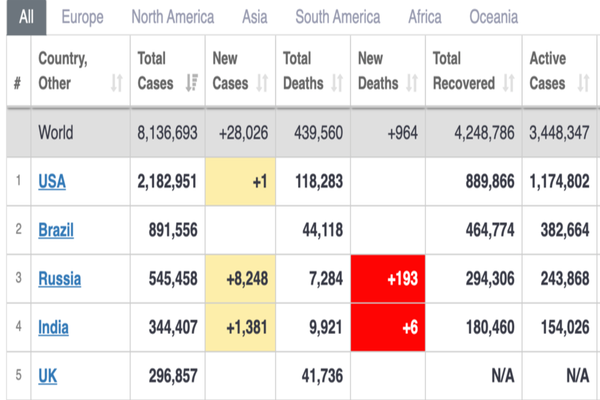This screenshot has height=400, width=600.
Task: Click the Total Cases sort icon
Action: (190, 84)
